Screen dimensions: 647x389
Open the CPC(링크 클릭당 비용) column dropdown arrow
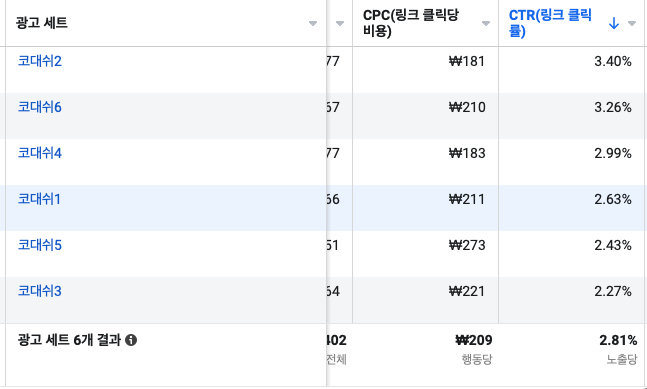coord(486,24)
